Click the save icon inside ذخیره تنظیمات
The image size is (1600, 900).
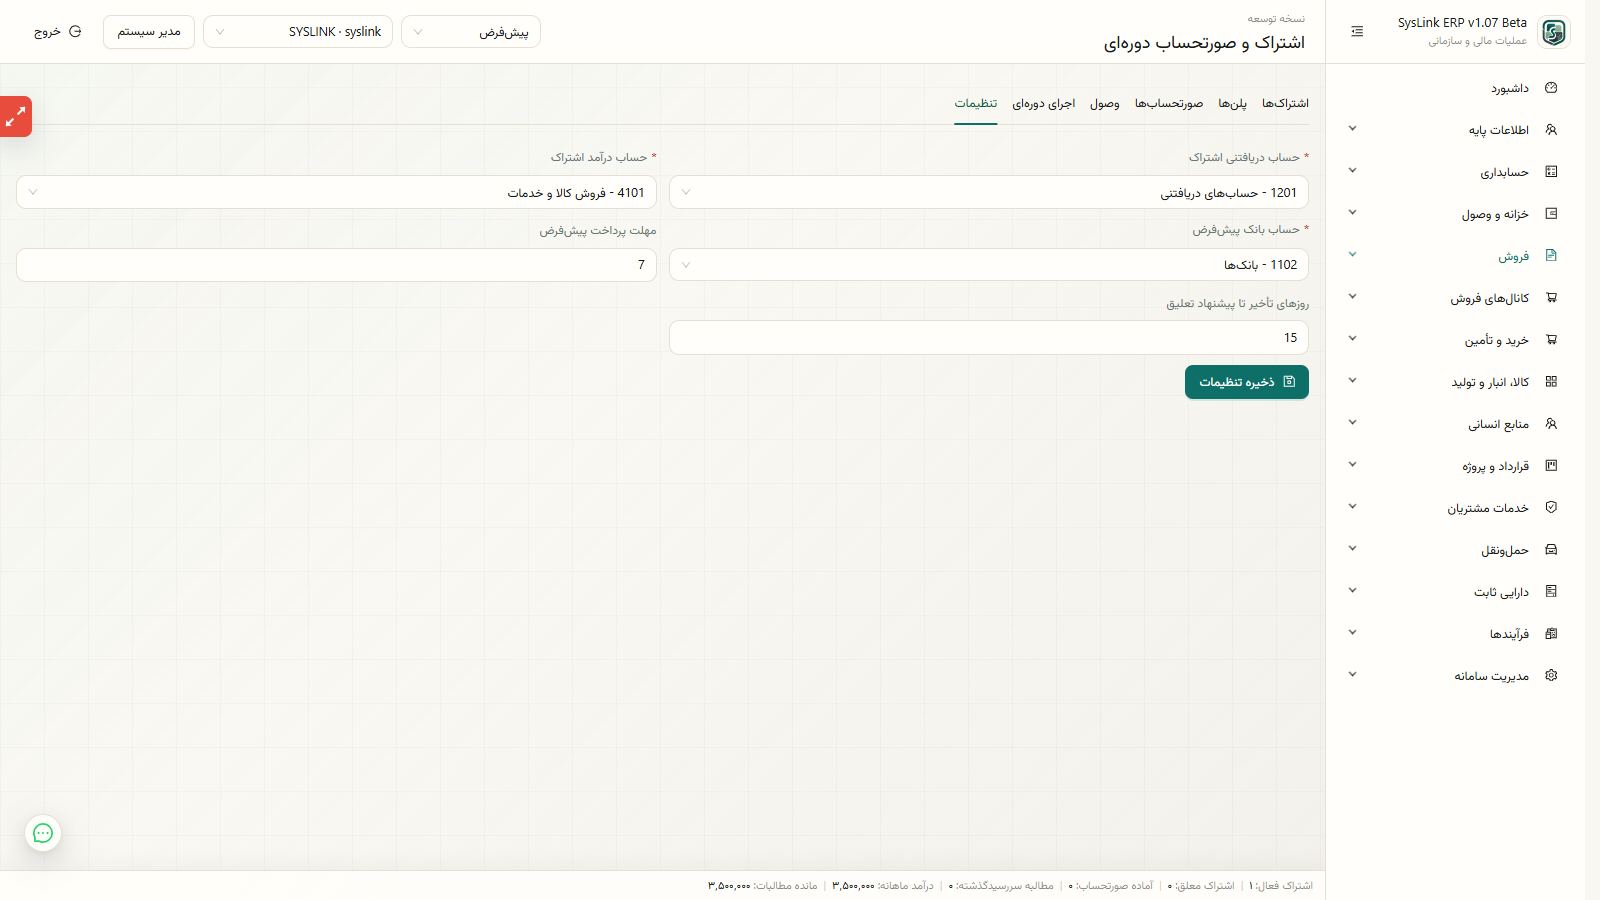pos(1289,382)
